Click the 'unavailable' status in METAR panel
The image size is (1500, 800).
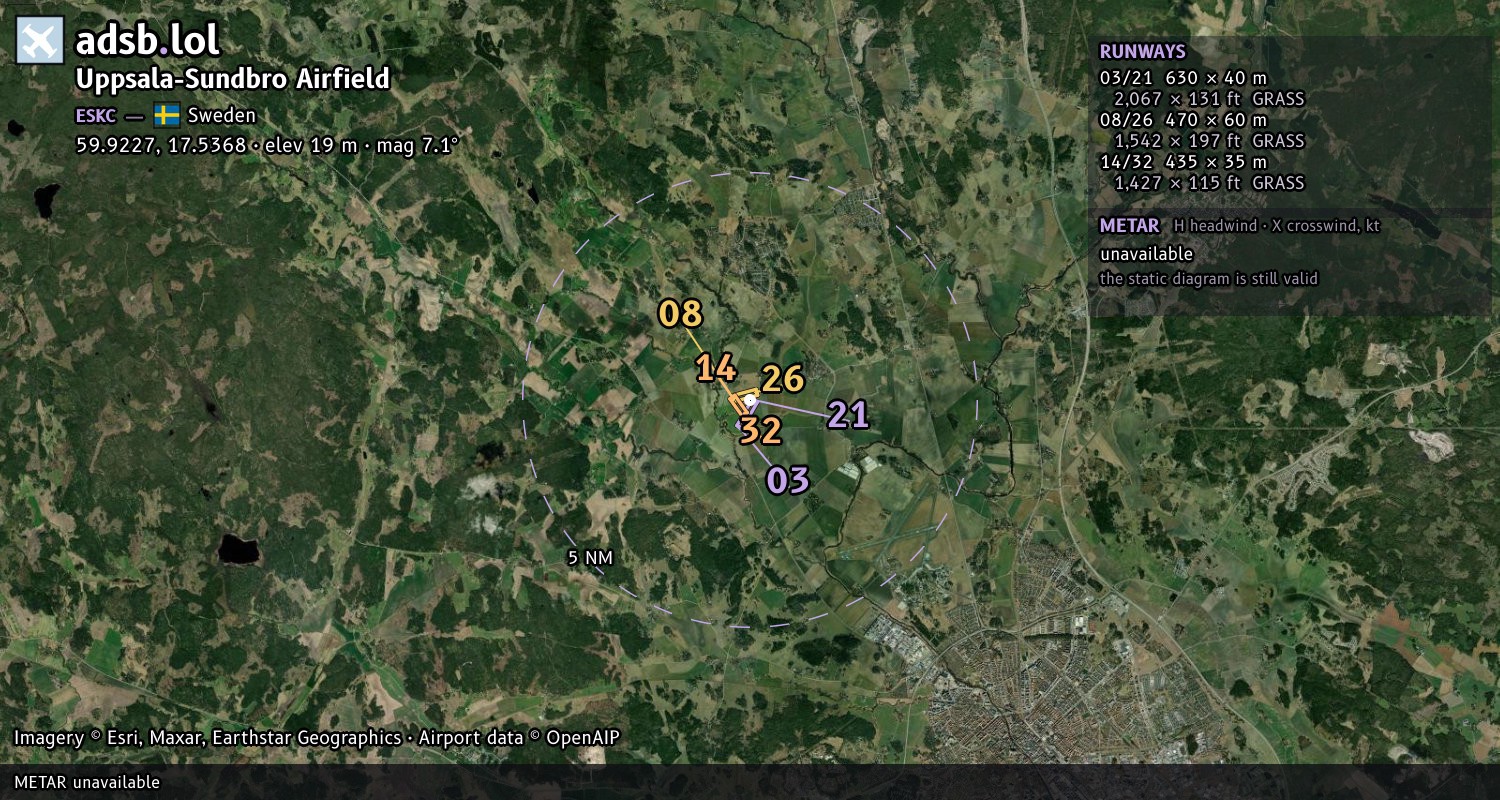[1146, 255]
